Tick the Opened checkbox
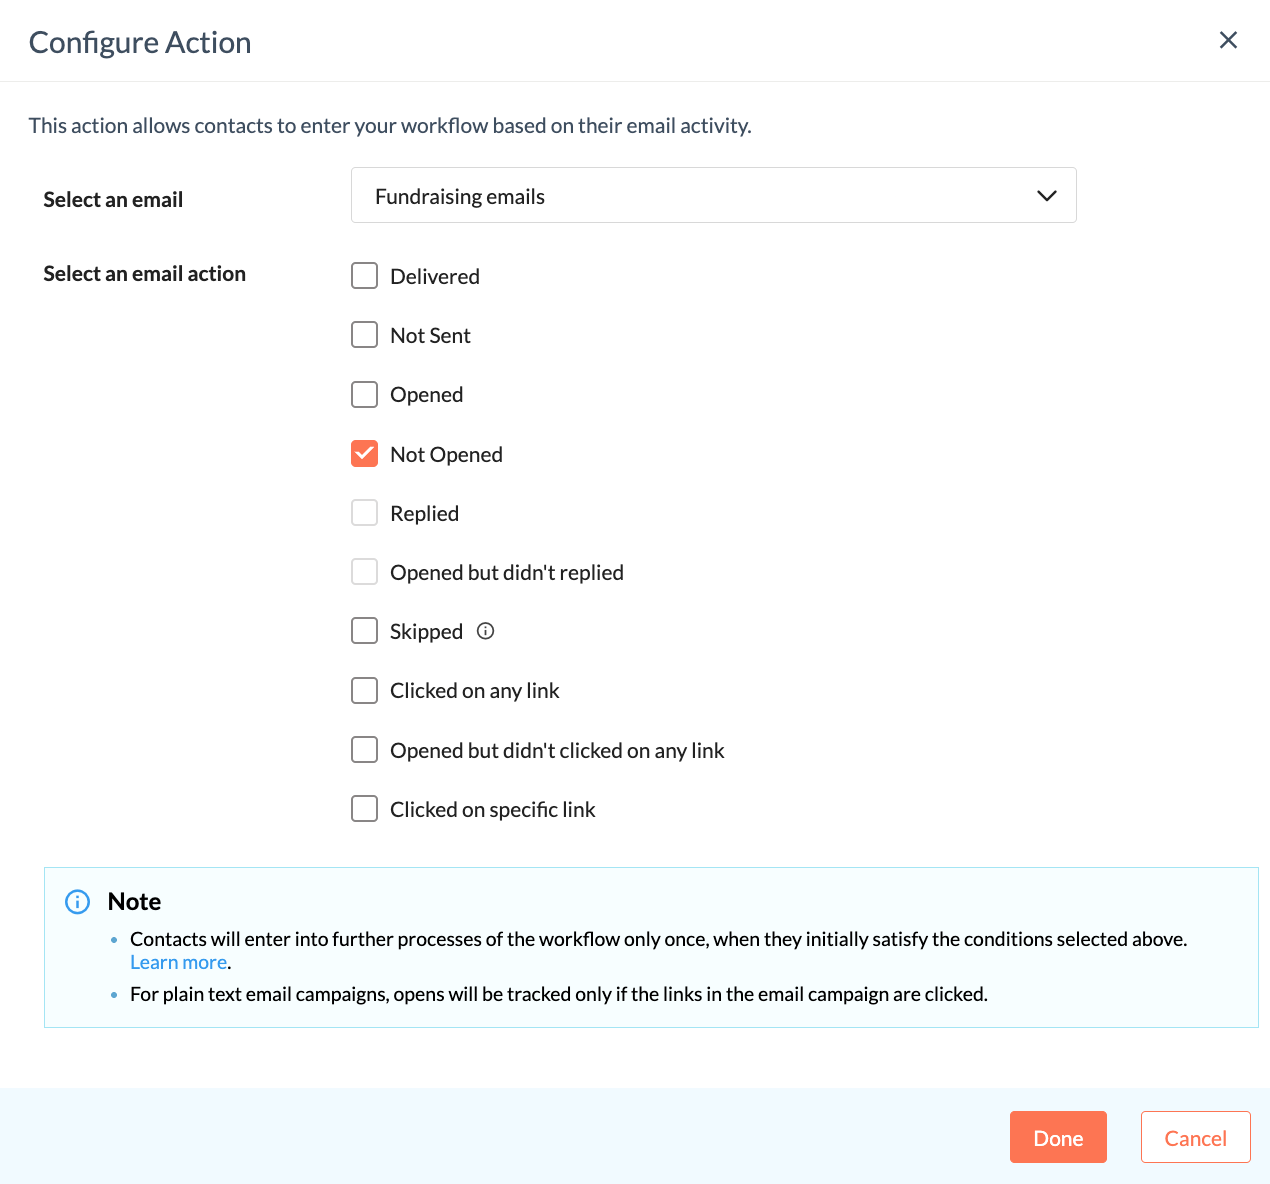This screenshot has width=1270, height=1184. tap(365, 395)
